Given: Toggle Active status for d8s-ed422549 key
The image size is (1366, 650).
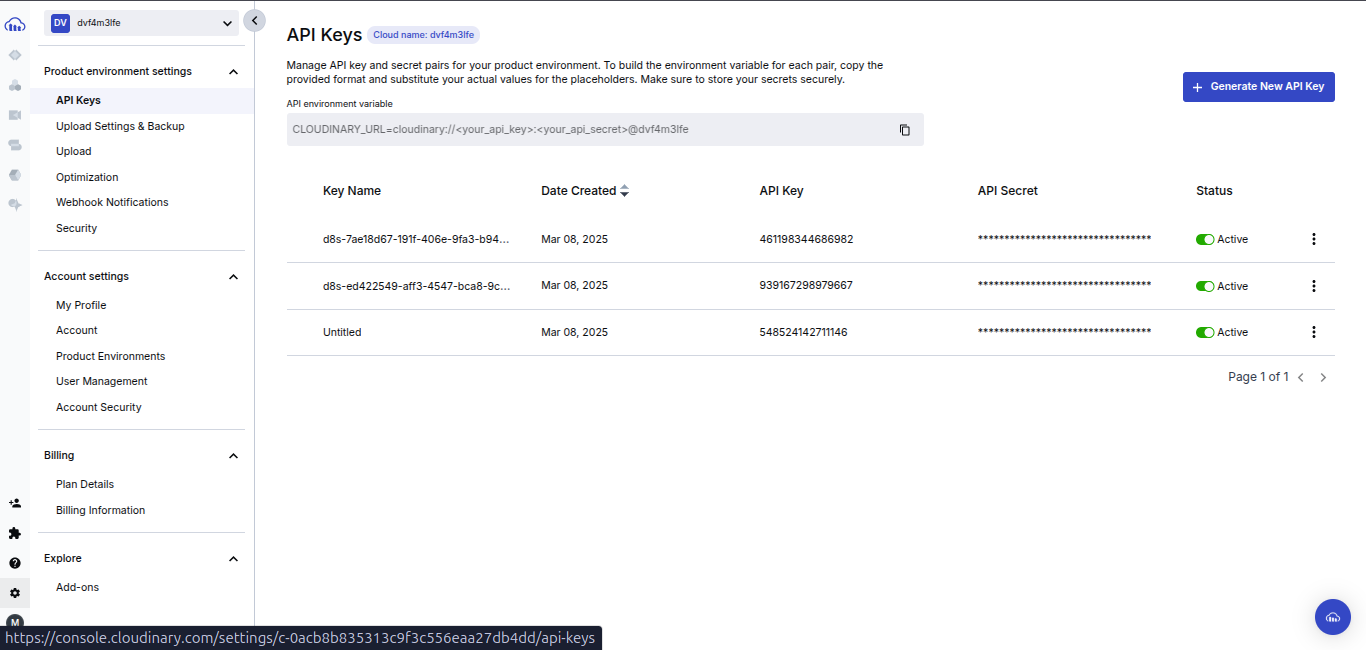Looking at the screenshot, I should (1205, 286).
